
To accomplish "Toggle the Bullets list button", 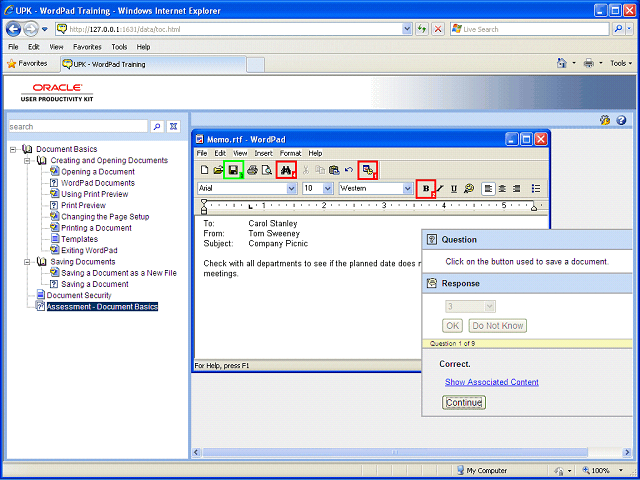I will tap(536, 189).
